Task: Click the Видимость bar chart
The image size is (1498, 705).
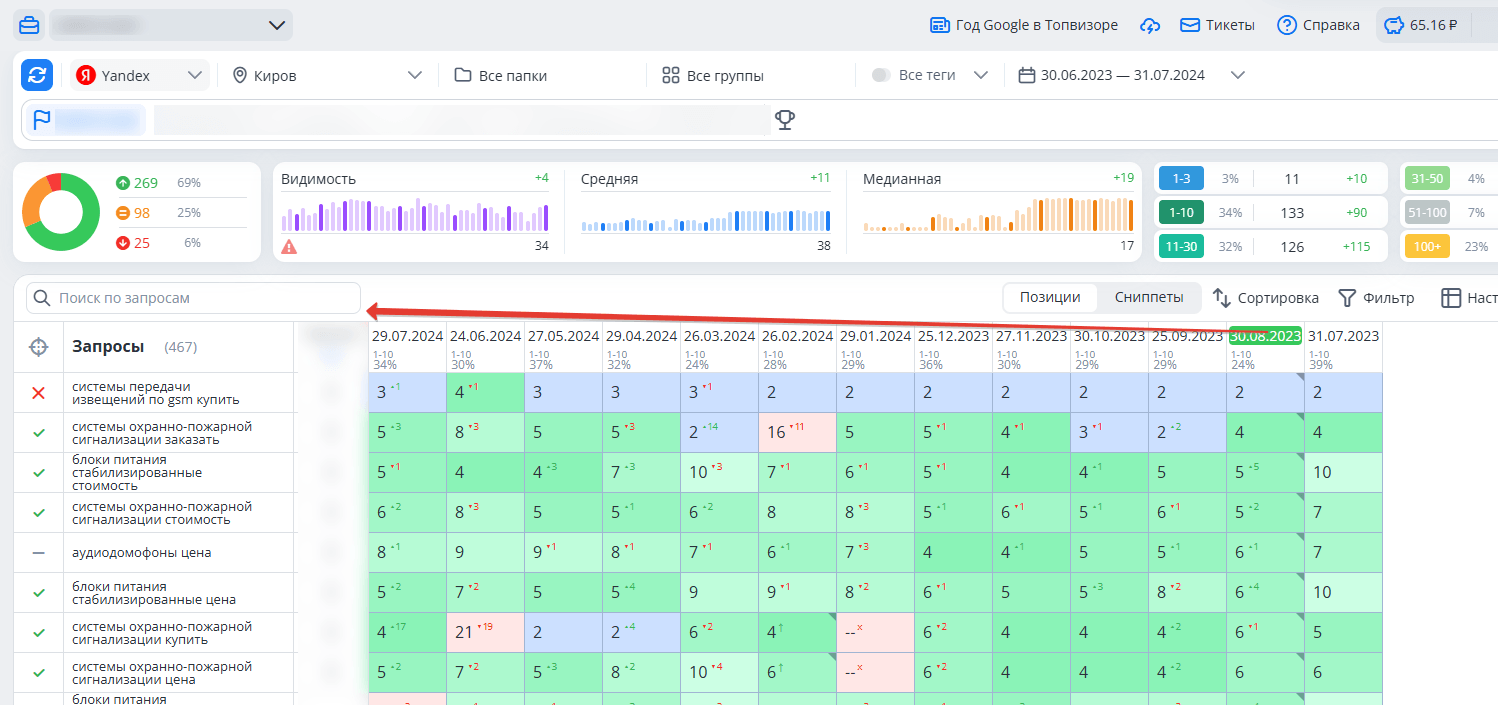Action: [x=415, y=216]
